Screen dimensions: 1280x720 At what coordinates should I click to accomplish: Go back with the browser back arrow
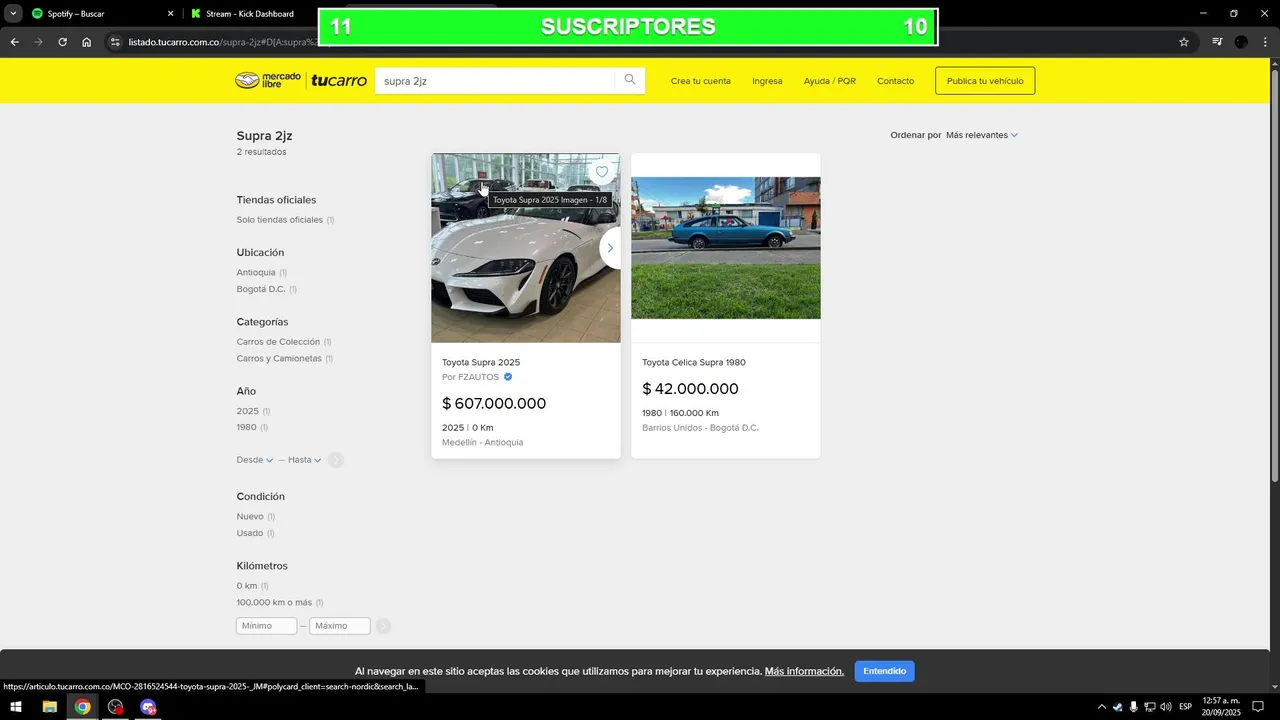point(14,42)
